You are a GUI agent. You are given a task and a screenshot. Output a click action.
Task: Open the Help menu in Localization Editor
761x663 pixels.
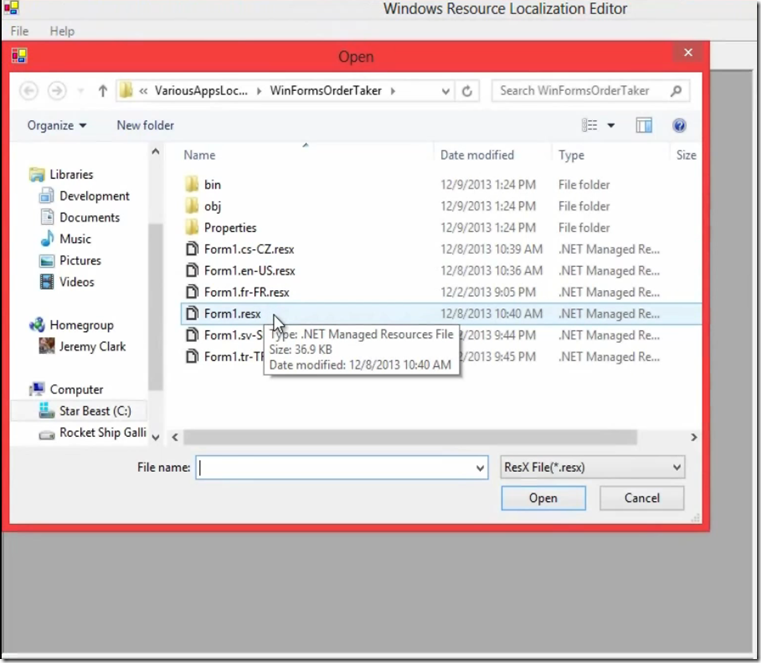point(62,31)
